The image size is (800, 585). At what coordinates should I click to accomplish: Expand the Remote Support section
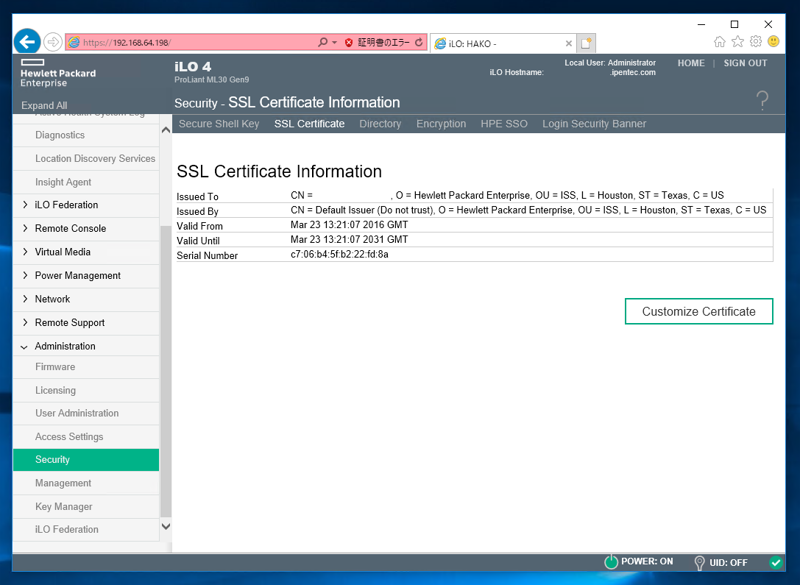pyautogui.click(x=25, y=322)
